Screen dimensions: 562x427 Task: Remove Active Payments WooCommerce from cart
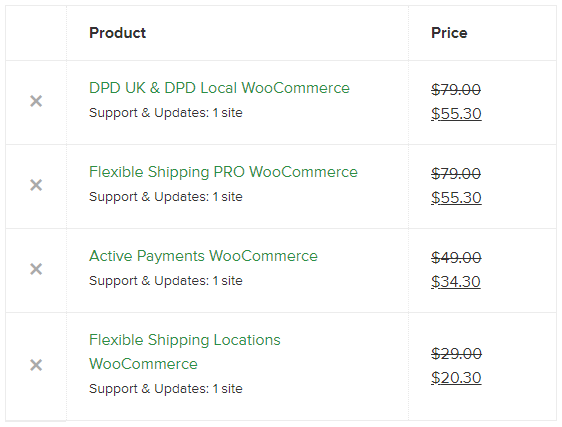[36, 269]
